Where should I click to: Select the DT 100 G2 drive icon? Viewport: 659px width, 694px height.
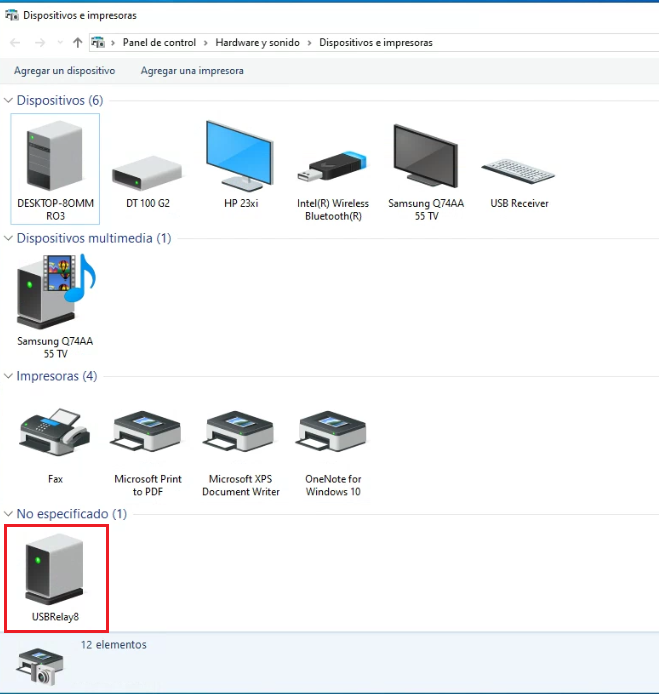[147, 173]
